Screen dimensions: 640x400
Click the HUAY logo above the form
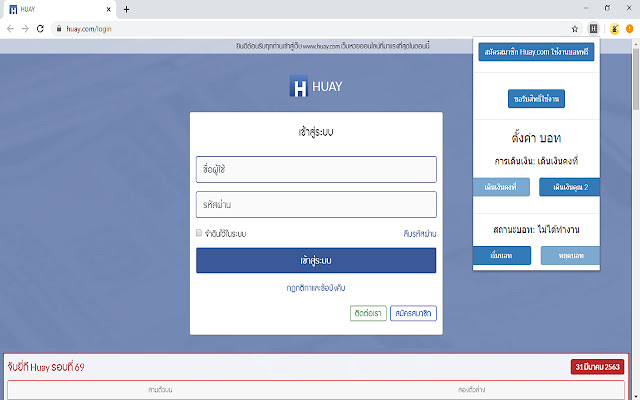316,86
